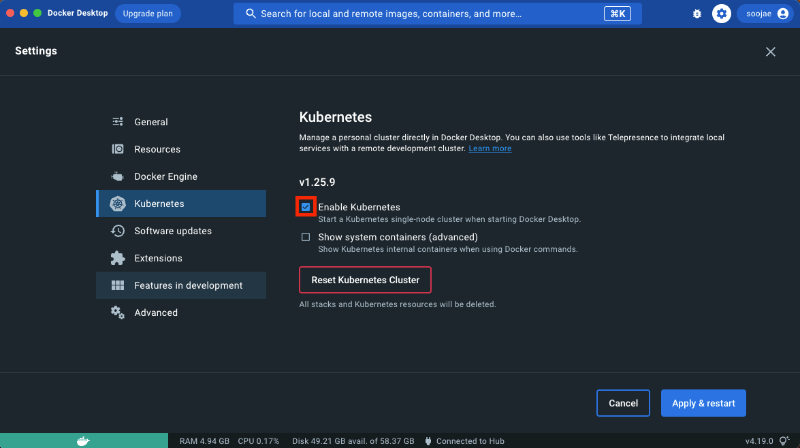The height and width of the screenshot is (448, 800).
Task: Click the user avatar icon next to soojae
Action: (783, 14)
